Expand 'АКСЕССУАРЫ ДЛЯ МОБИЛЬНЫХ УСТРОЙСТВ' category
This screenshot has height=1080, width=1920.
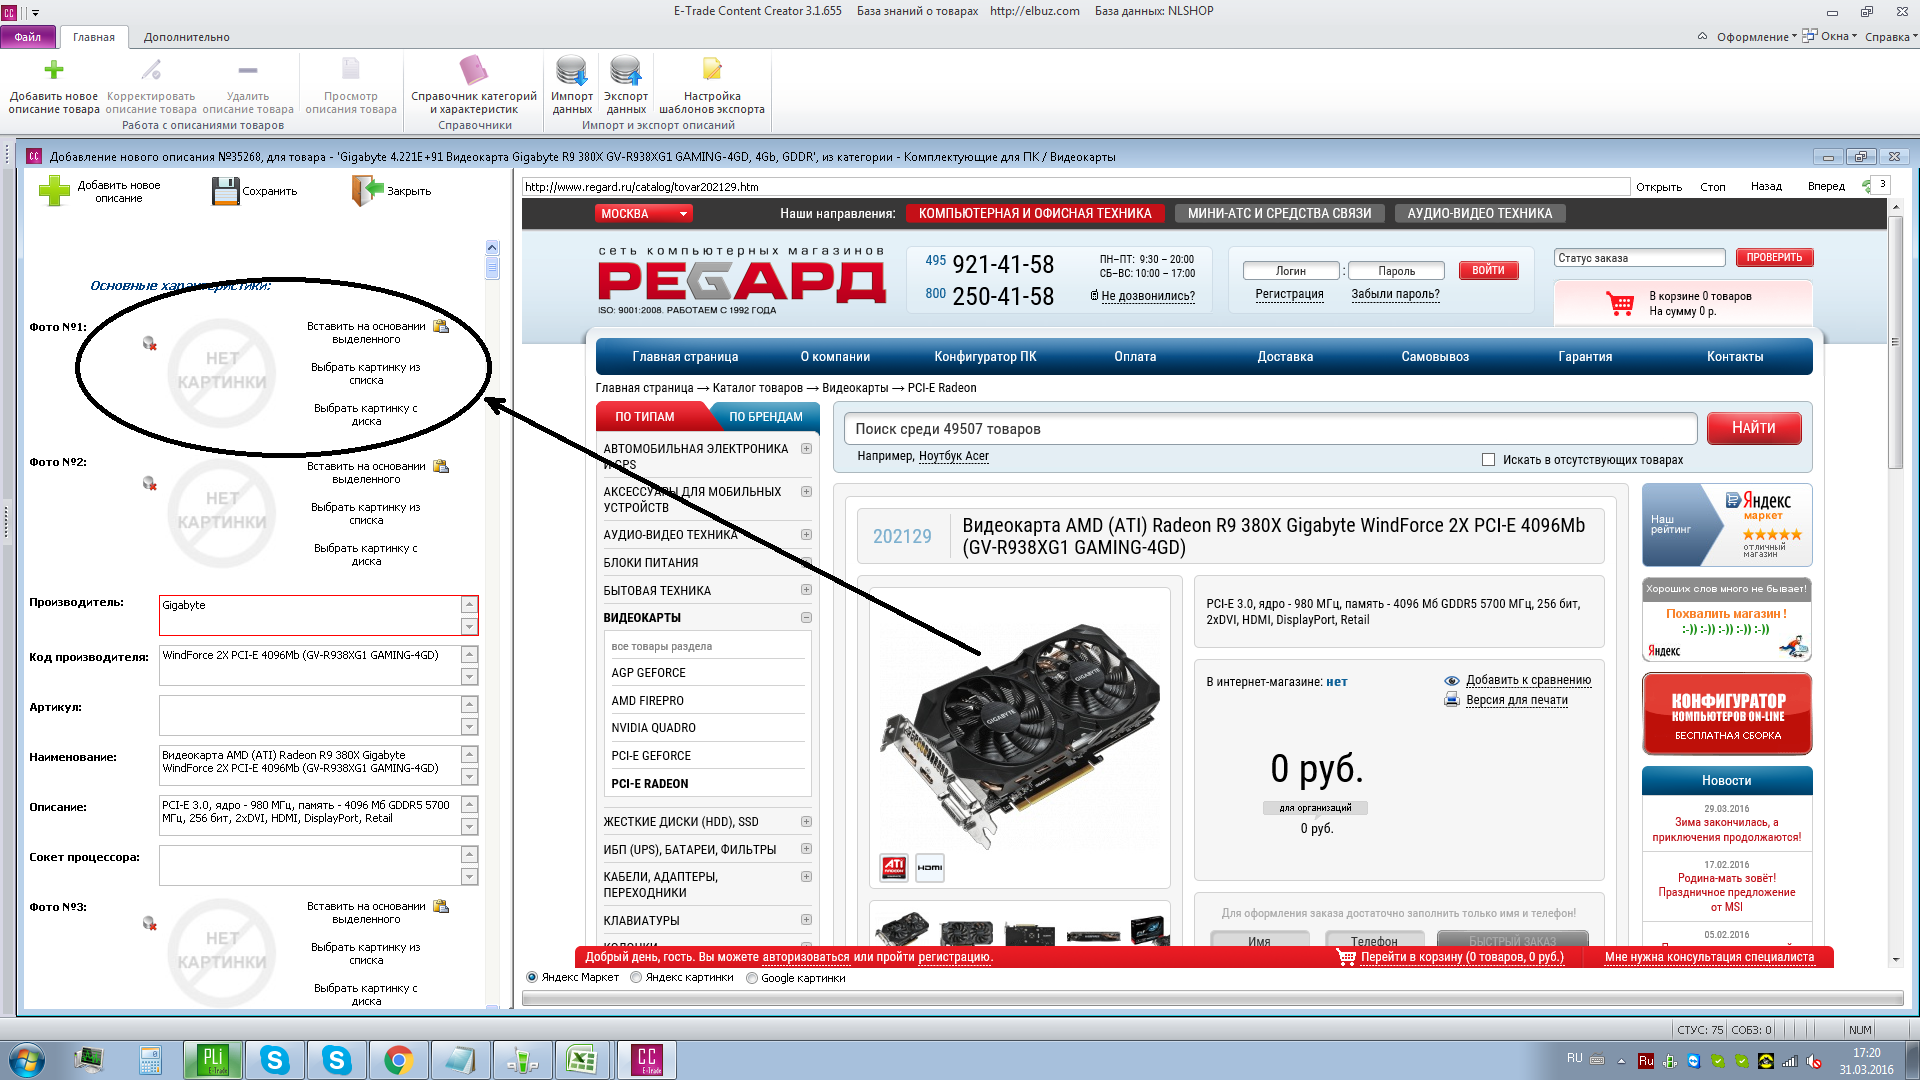[x=806, y=492]
